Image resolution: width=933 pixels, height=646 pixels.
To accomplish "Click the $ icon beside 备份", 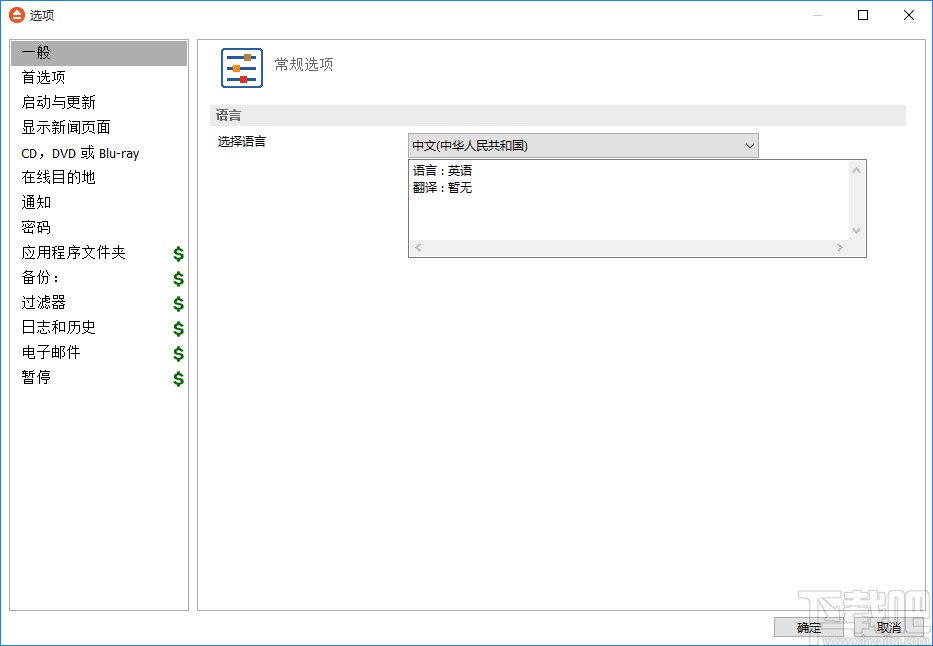I will click(178, 278).
